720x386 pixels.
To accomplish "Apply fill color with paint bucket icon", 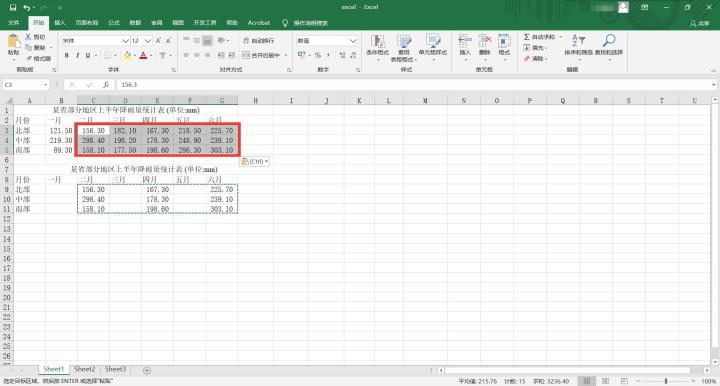I will (x=128, y=56).
